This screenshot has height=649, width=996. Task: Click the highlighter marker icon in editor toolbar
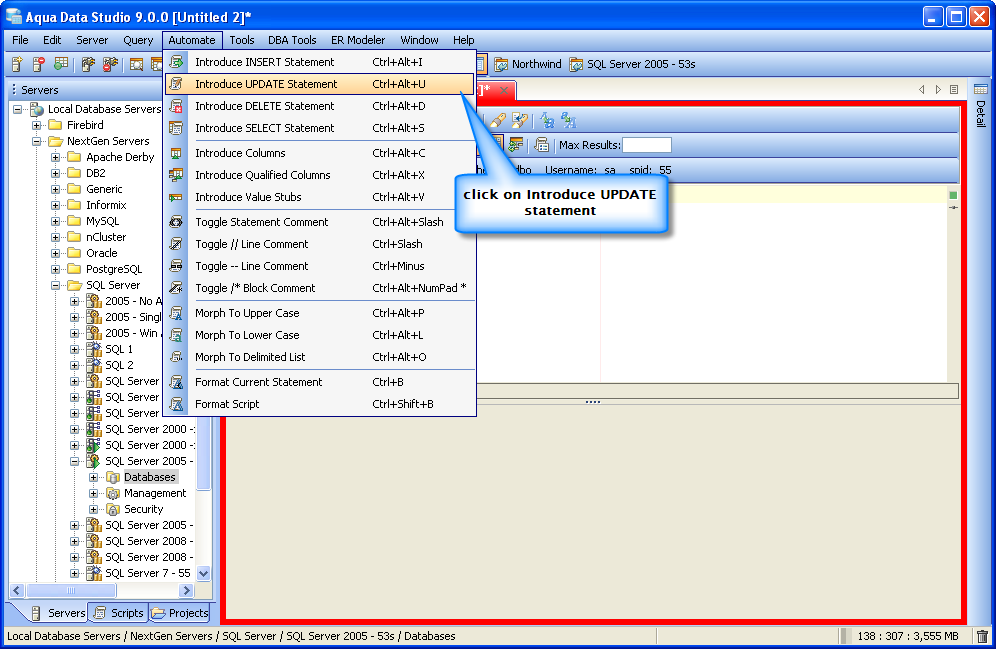tap(498, 120)
